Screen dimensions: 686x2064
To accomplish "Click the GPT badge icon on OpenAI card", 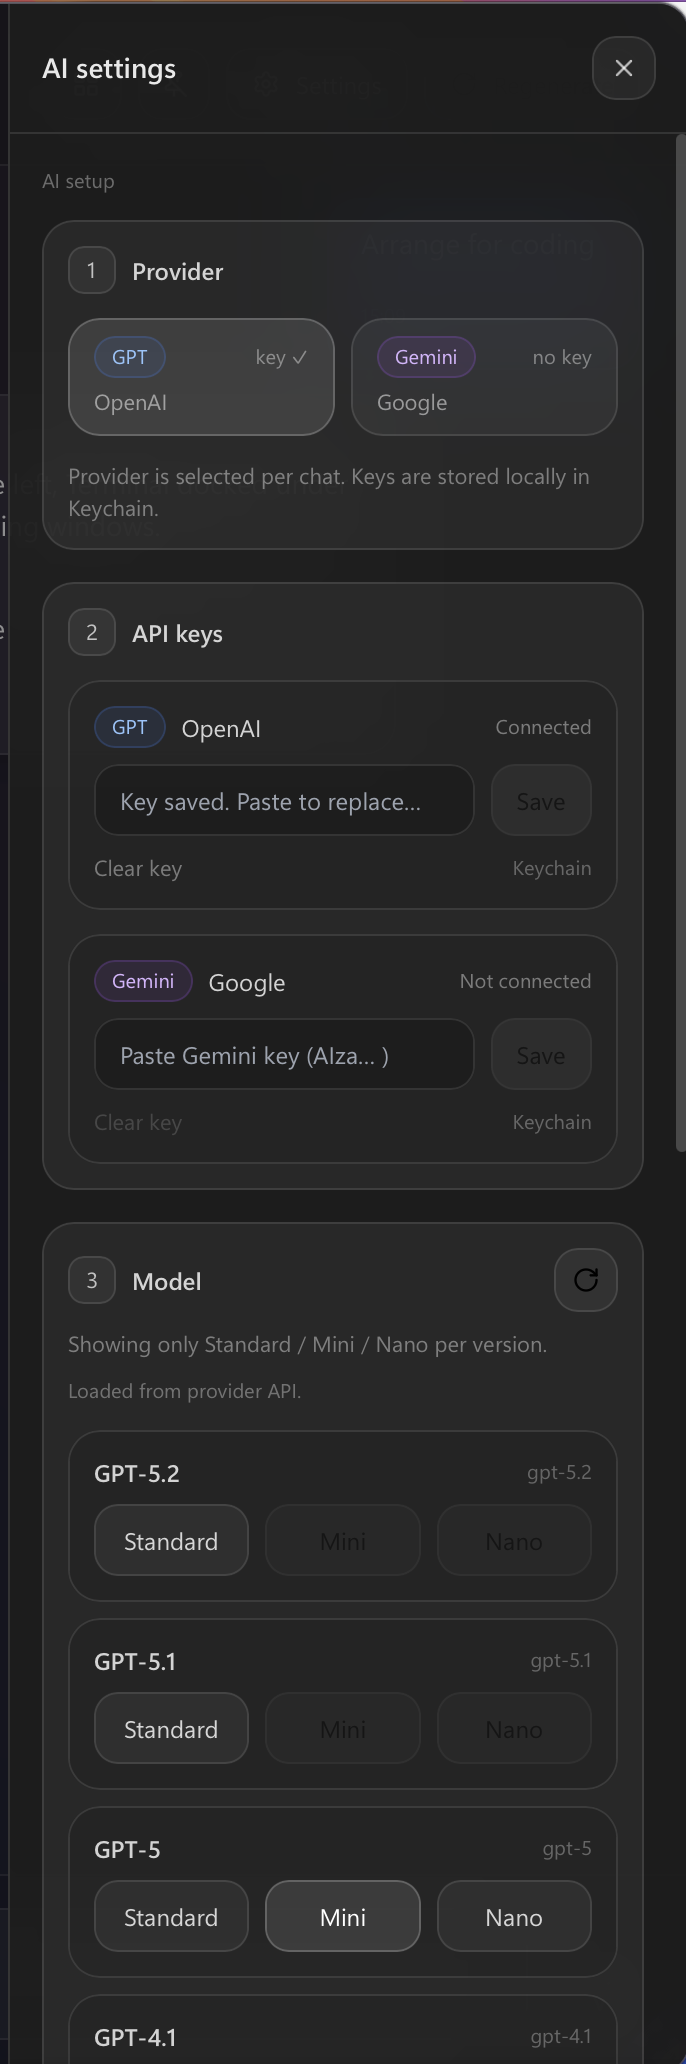I will tap(129, 357).
